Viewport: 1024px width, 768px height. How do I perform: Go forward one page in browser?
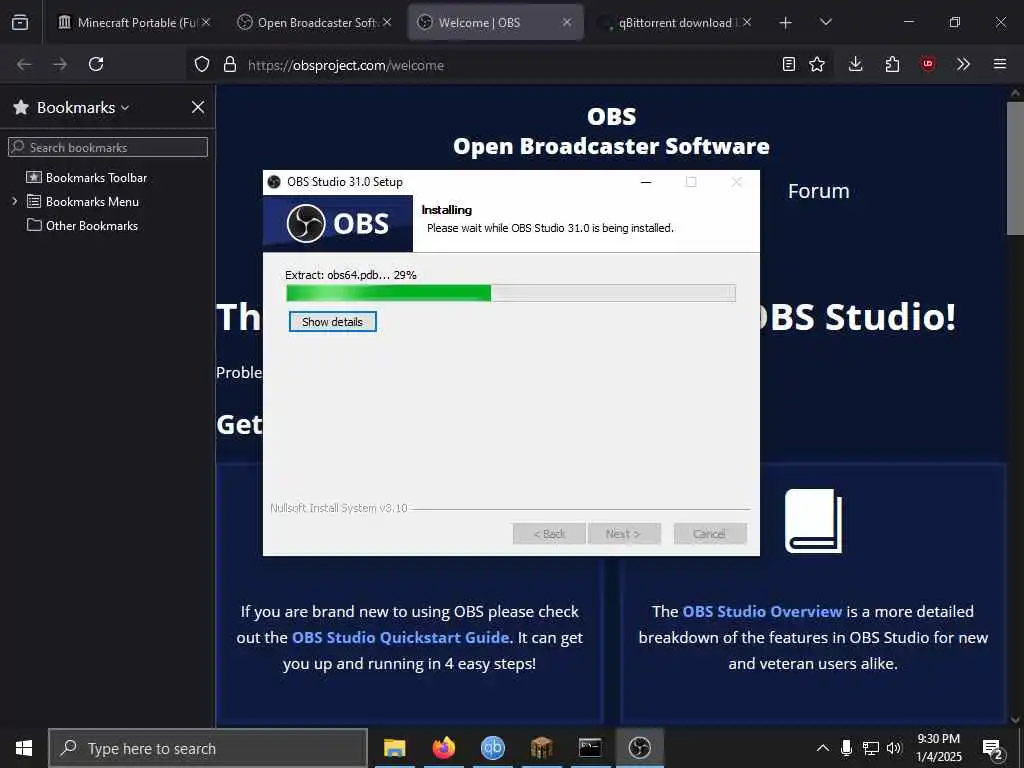(60, 64)
